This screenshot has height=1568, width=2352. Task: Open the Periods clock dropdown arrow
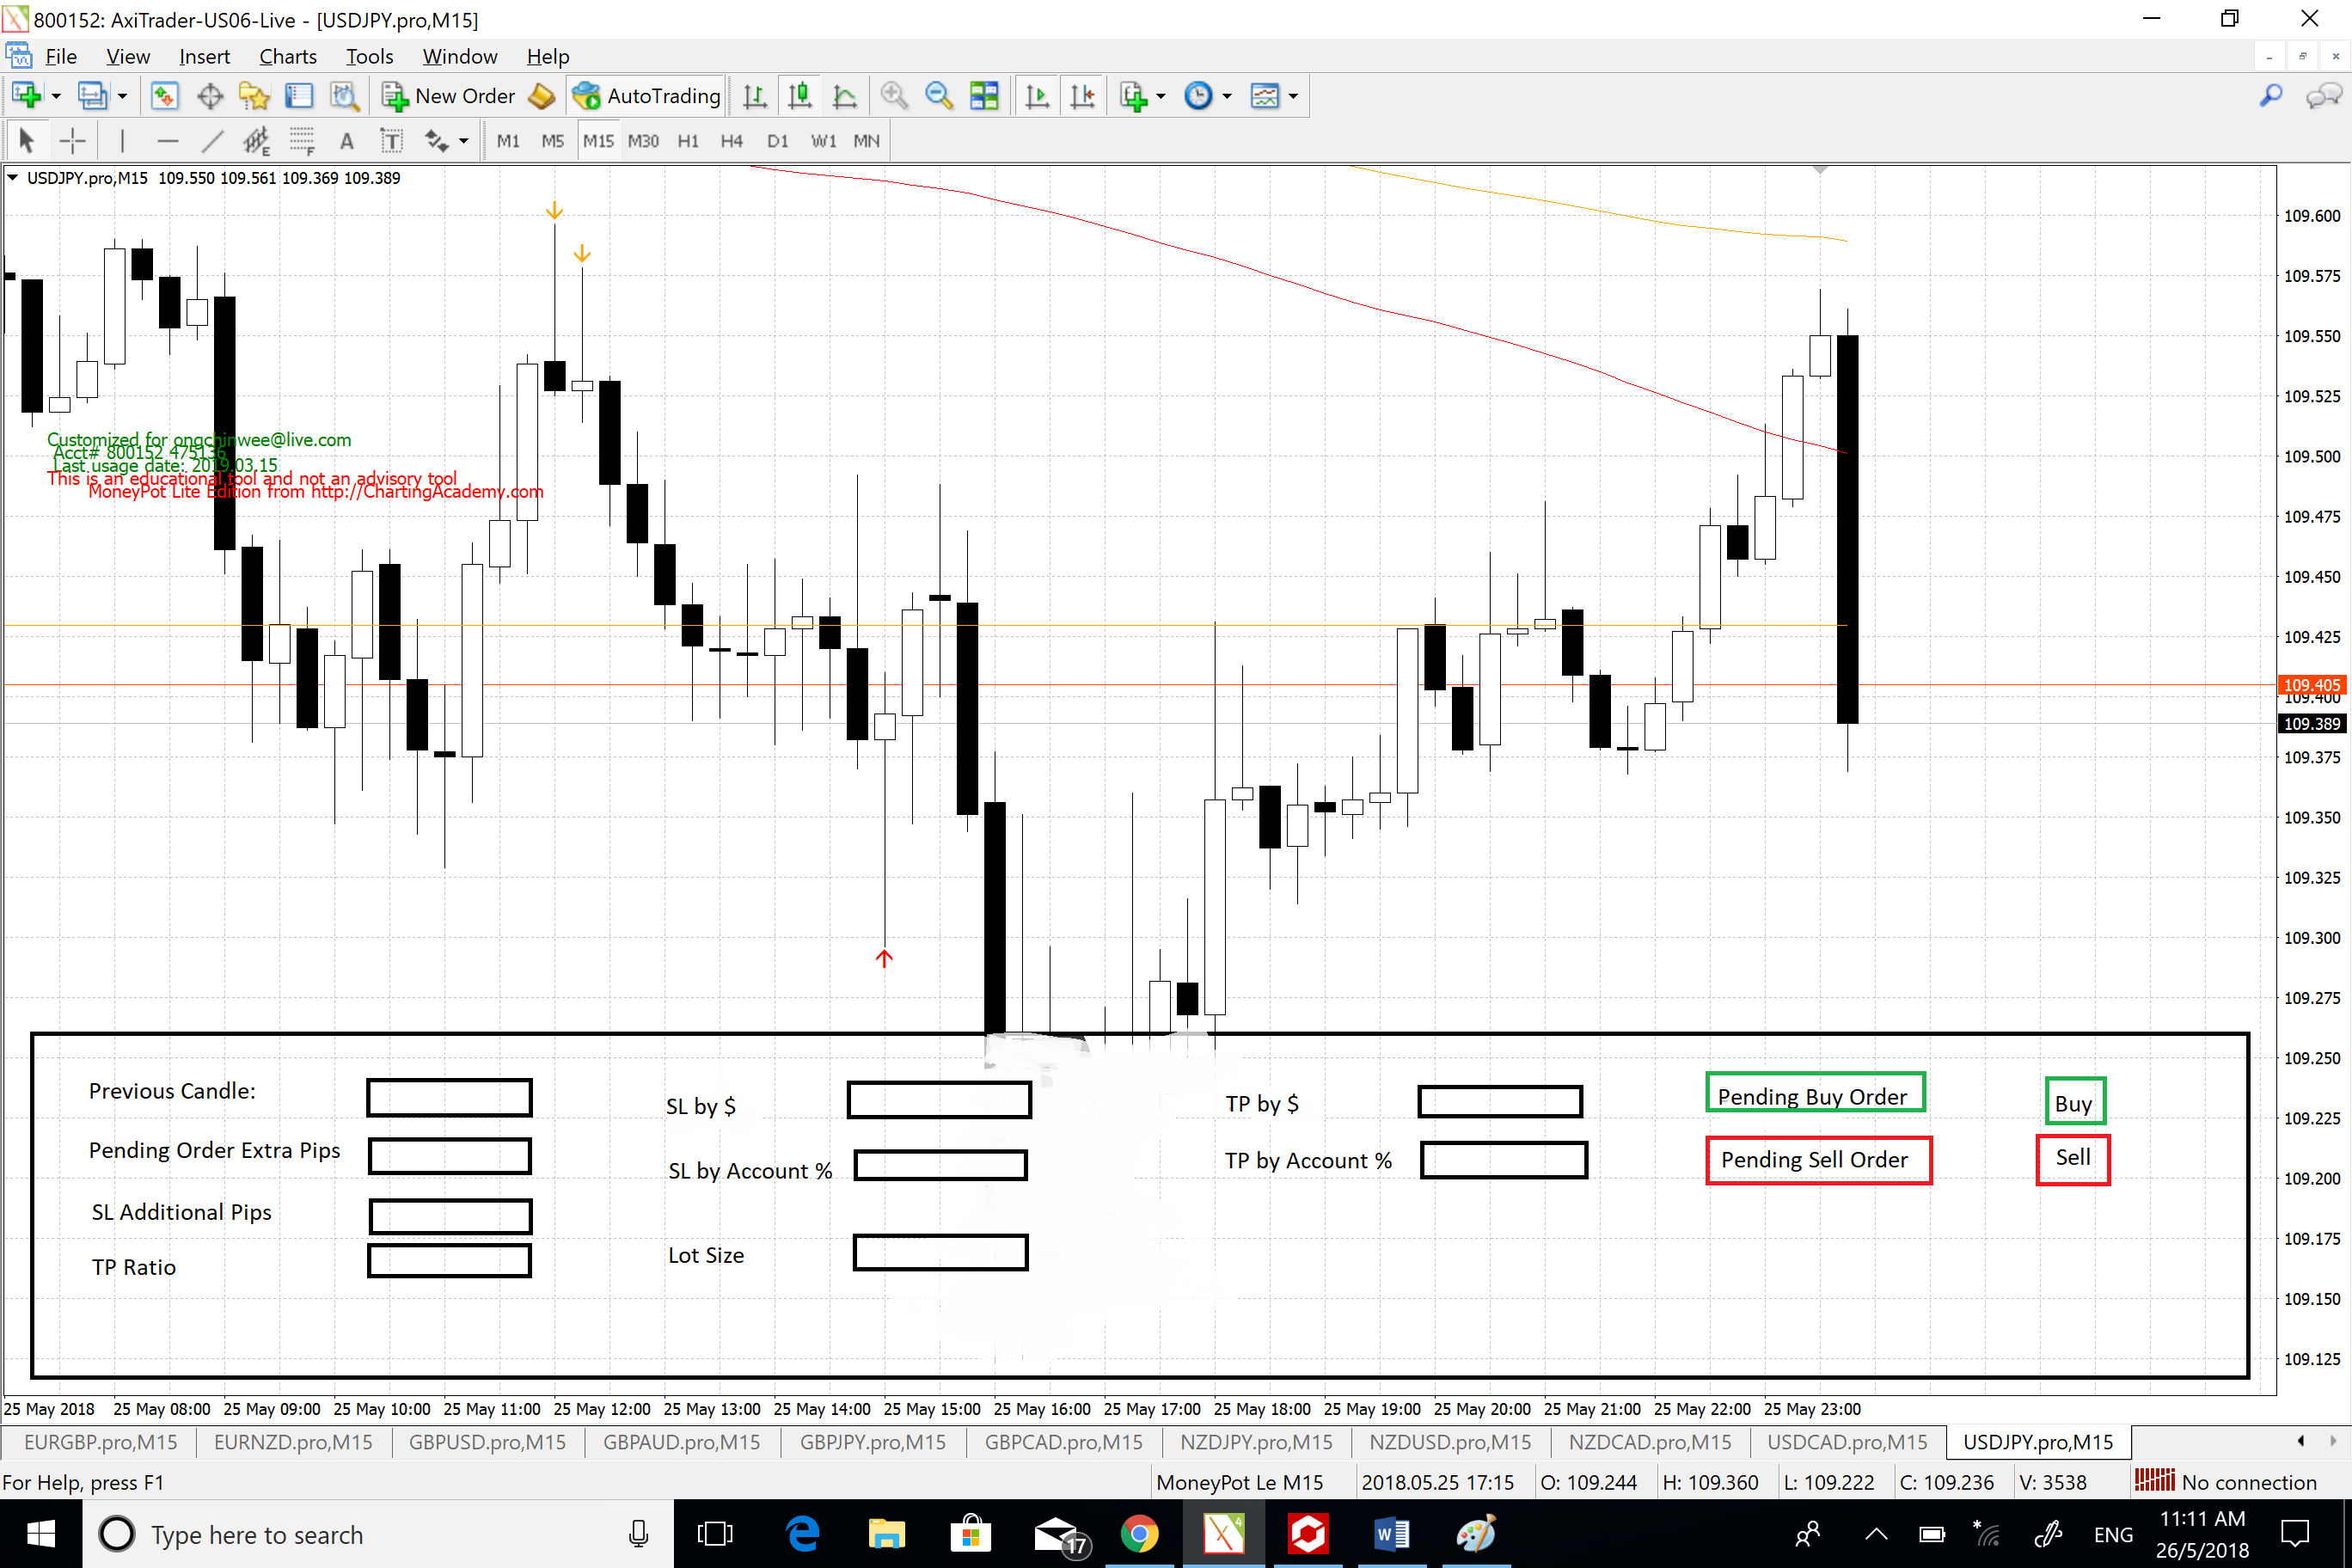coord(1227,96)
